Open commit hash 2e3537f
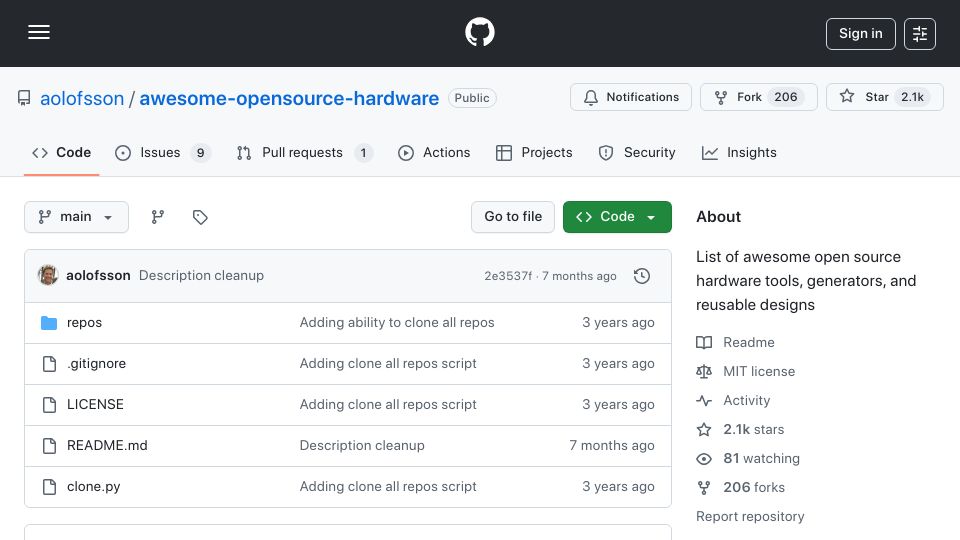 tap(508, 276)
